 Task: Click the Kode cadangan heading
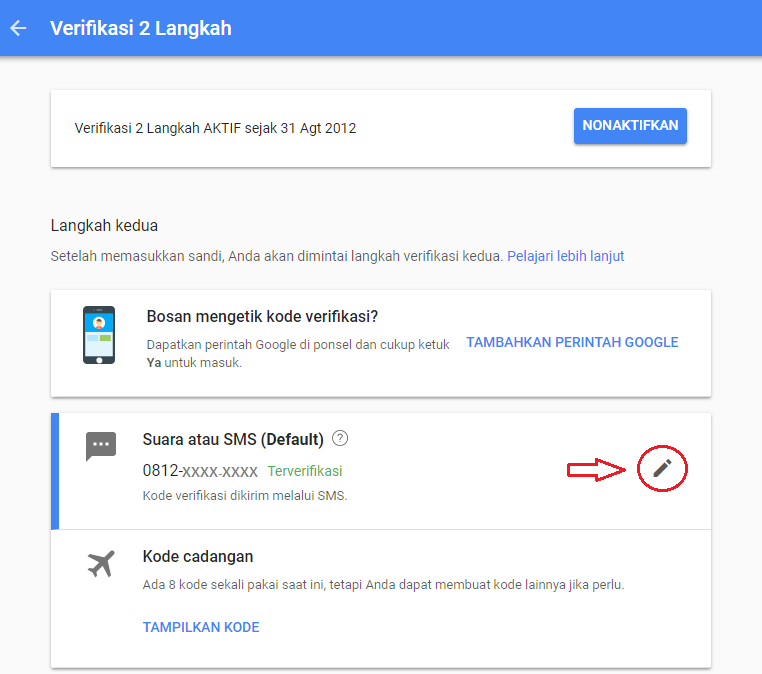(x=198, y=556)
